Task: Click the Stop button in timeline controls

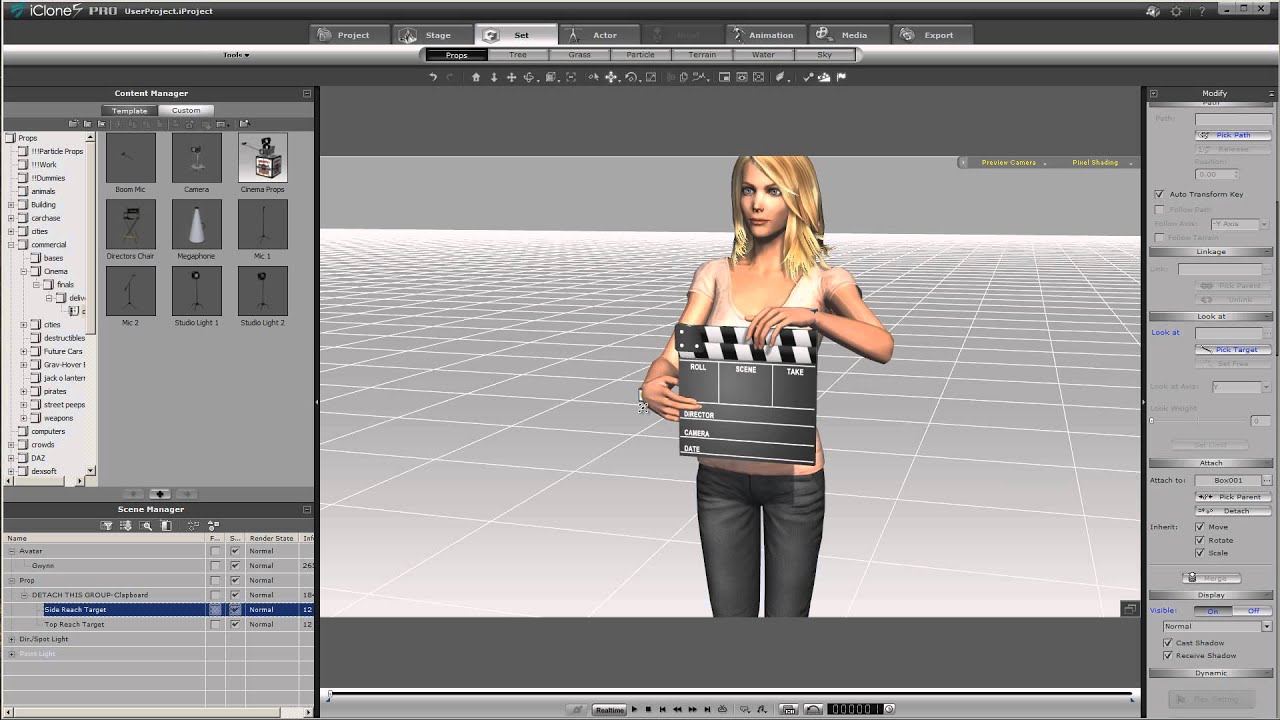Action: 648,709
